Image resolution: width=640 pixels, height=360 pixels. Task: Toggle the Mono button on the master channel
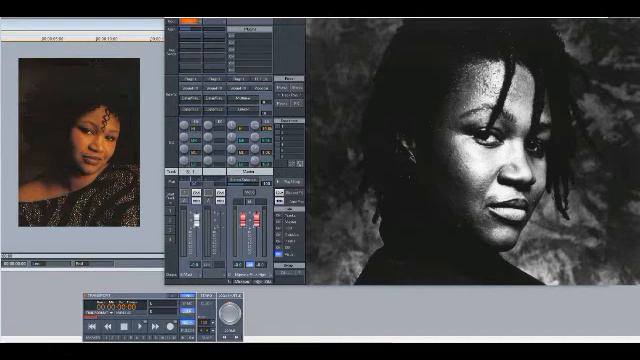click(x=249, y=192)
